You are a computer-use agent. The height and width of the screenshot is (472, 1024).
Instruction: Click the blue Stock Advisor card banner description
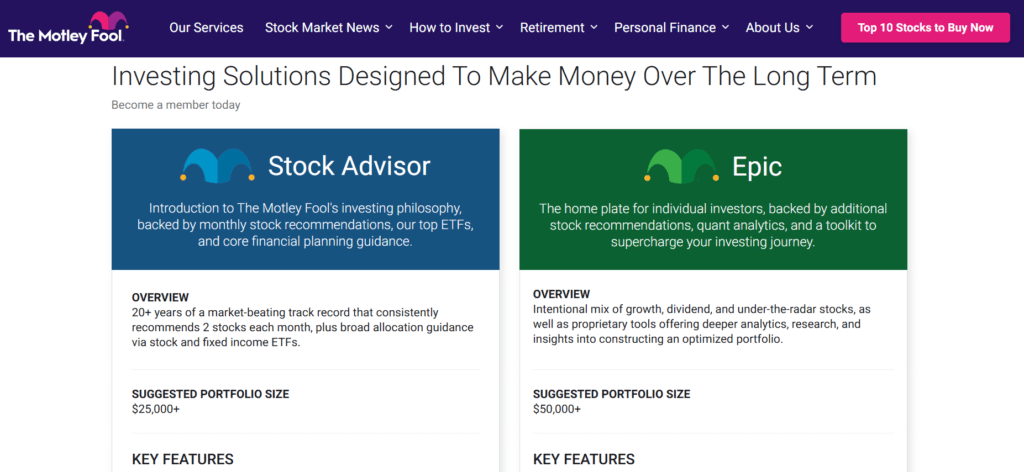[305, 225]
